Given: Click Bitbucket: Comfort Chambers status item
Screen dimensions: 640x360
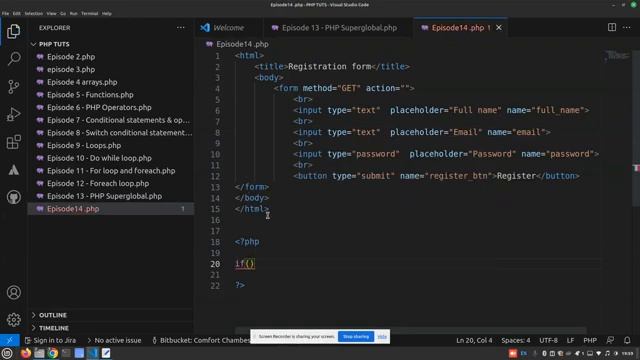Looking at the screenshot, I should coord(201,340).
